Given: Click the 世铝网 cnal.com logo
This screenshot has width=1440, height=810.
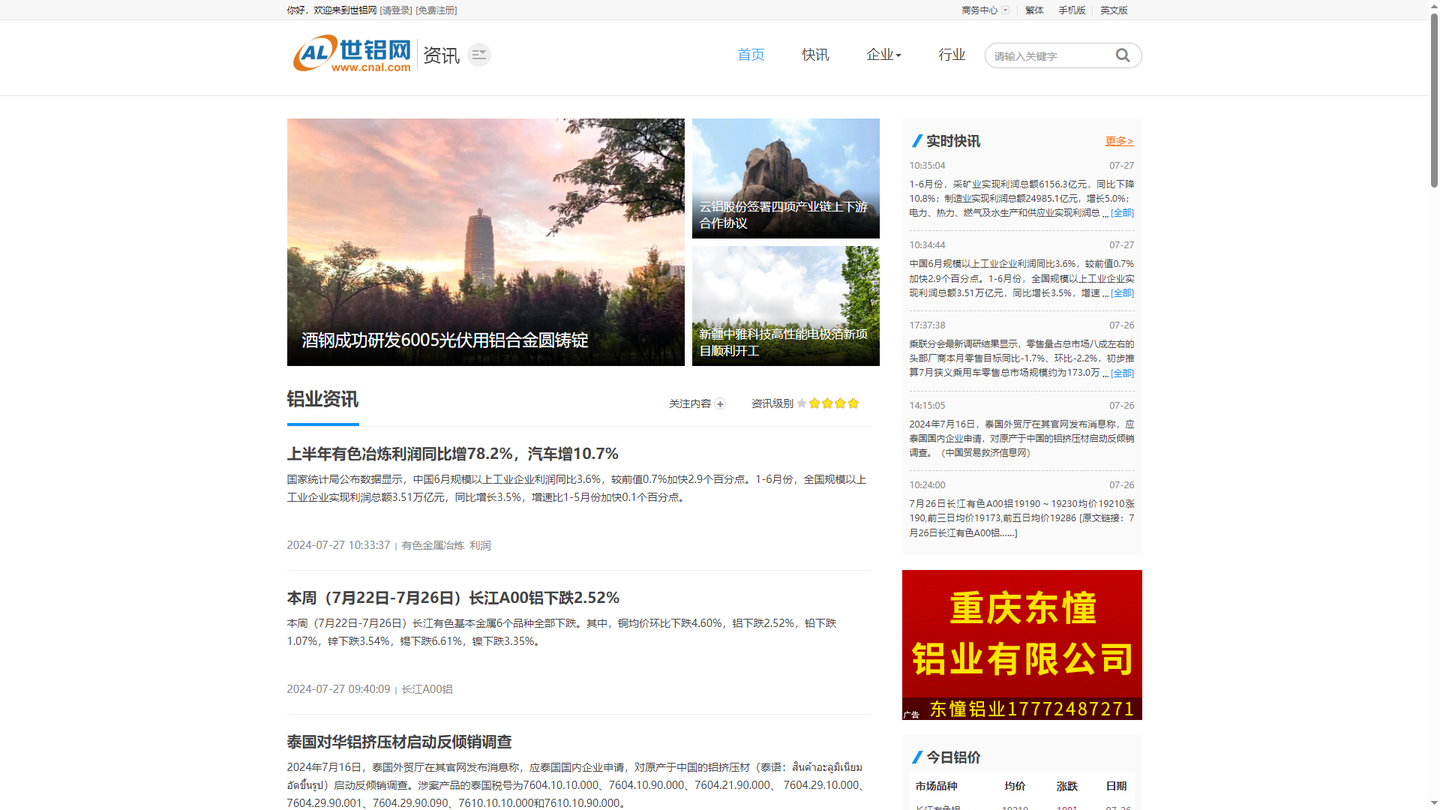Looking at the screenshot, I should click(x=352, y=54).
